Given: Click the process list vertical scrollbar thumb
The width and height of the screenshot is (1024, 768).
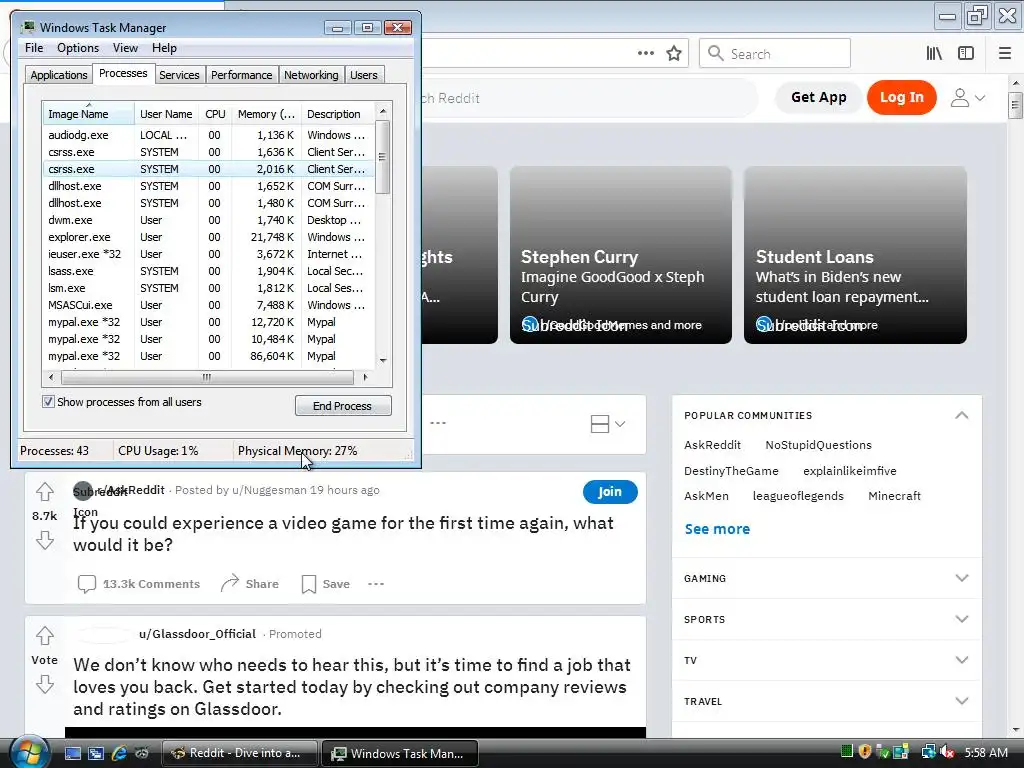Looking at the screenshot, I should tap(383, 157).
